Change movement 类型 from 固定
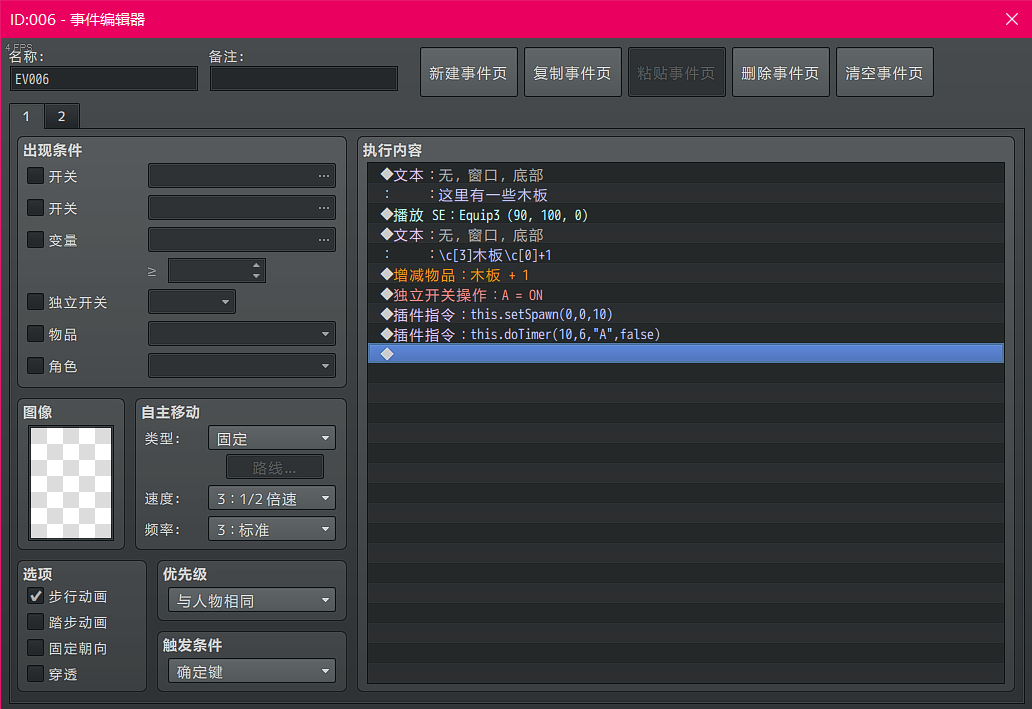The height and width of the screenshot is (709, 1032). tap(271, 438)
